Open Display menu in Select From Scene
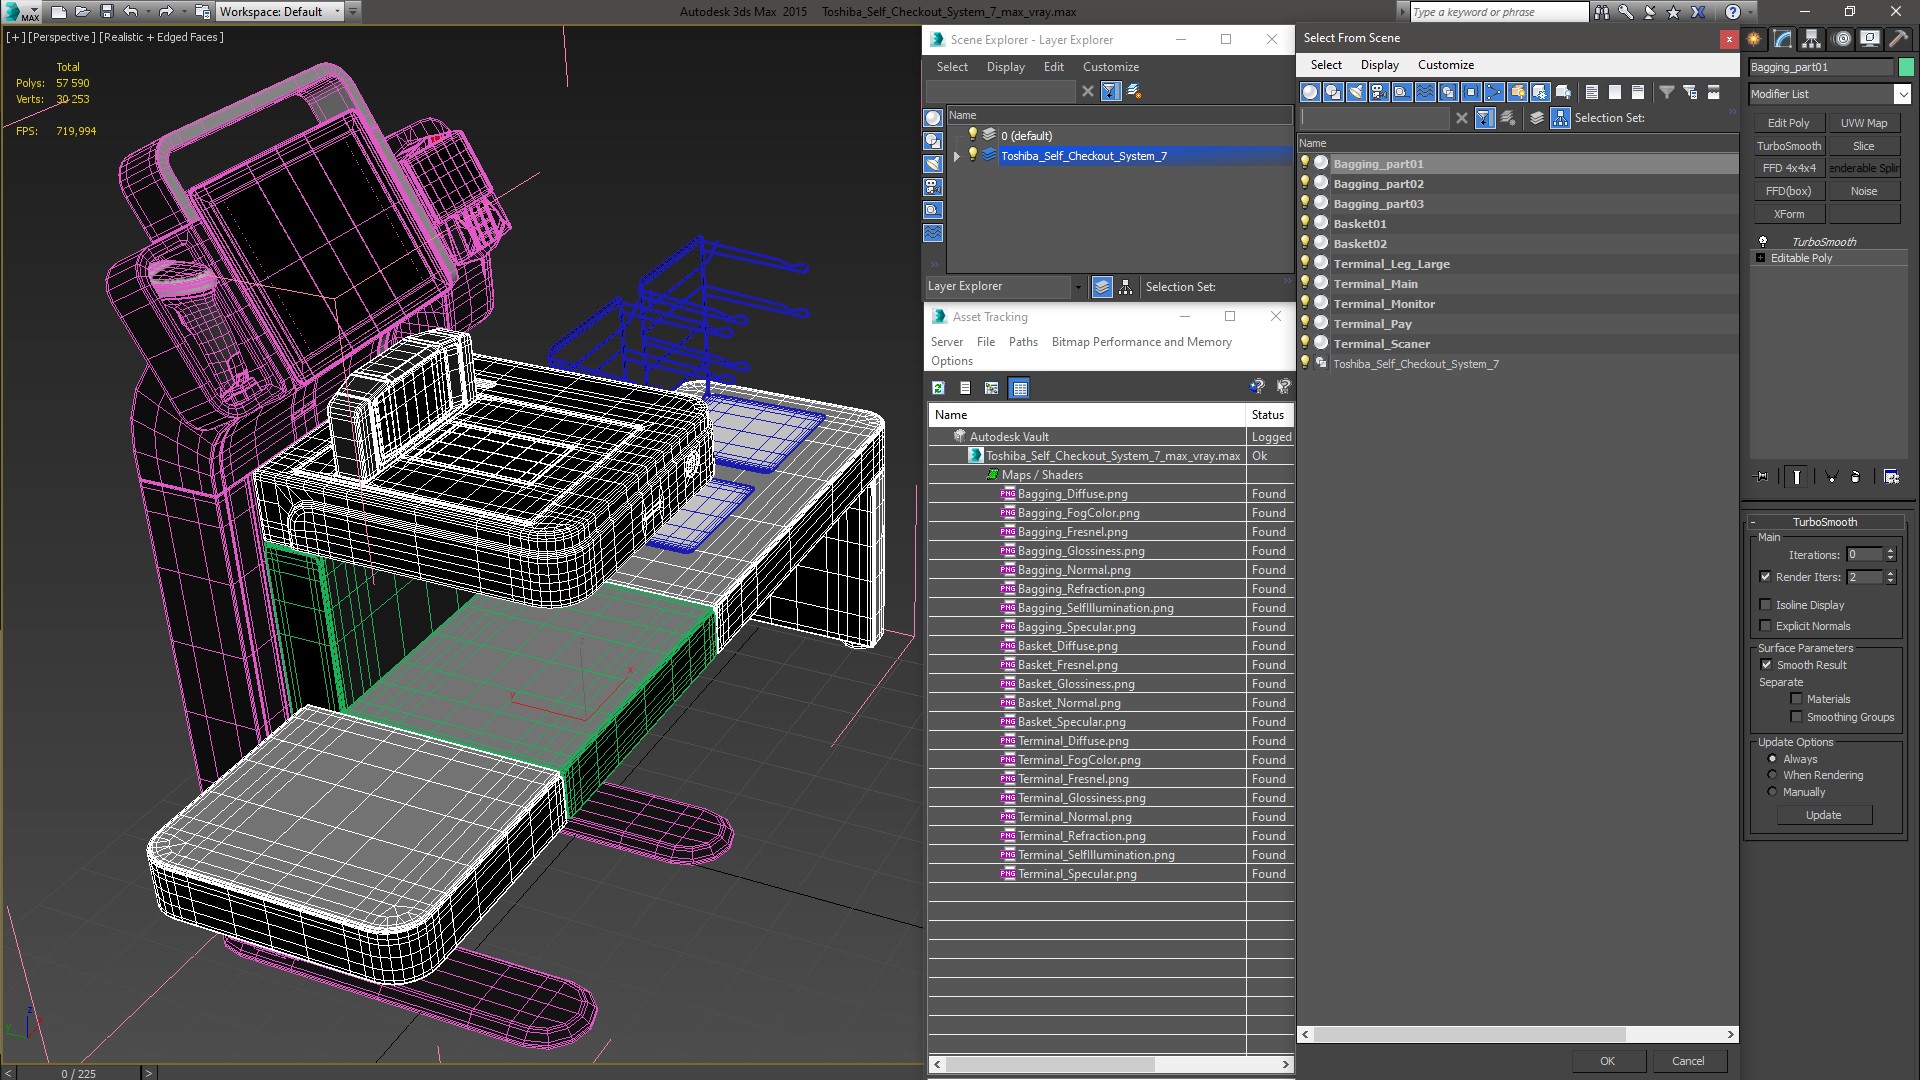Screen dimensions: 1920x1080 click(1379, 65)
